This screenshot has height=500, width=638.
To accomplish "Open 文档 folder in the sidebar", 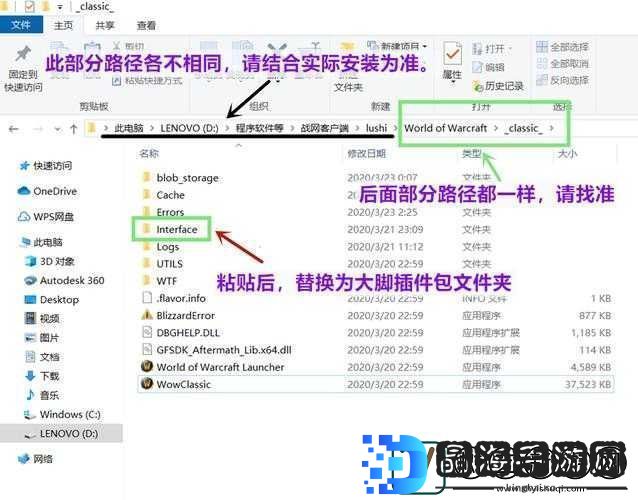I will [42, 357].
